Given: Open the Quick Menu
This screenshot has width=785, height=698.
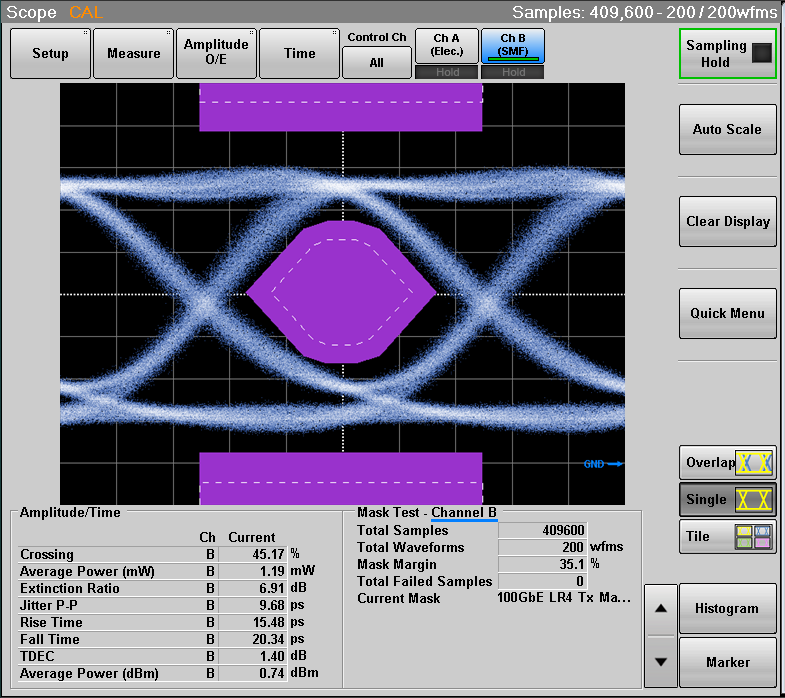Looking at the screenshot, I should 727,314.
